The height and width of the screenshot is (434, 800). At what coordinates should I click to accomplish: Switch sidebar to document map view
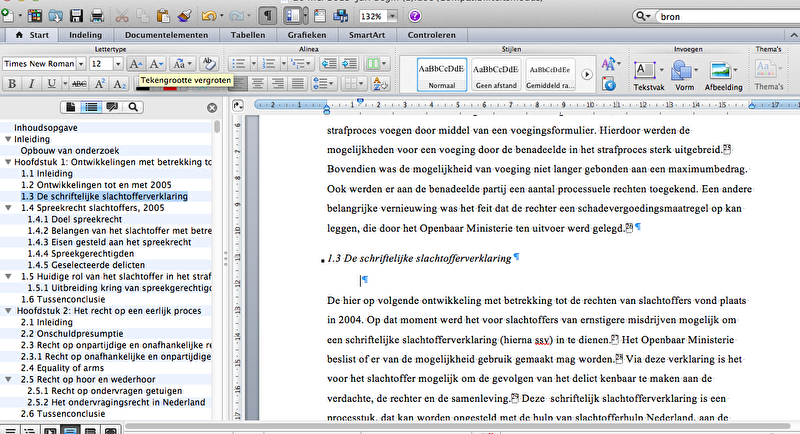pos(92,107)
